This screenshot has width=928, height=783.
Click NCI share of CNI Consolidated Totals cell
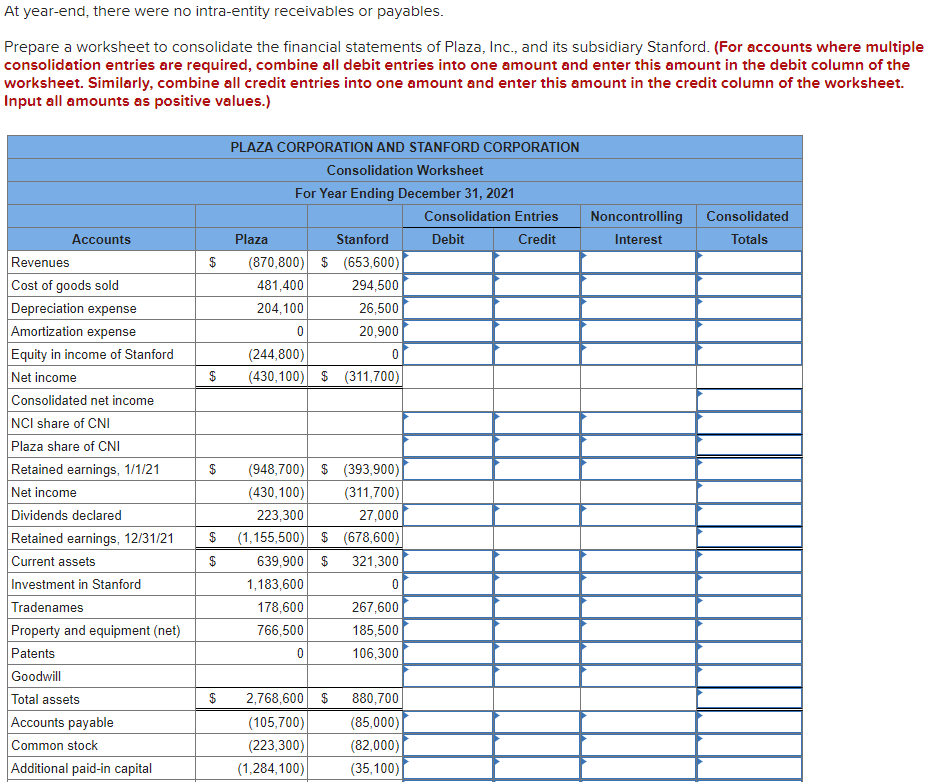click(x=749, y=423)
